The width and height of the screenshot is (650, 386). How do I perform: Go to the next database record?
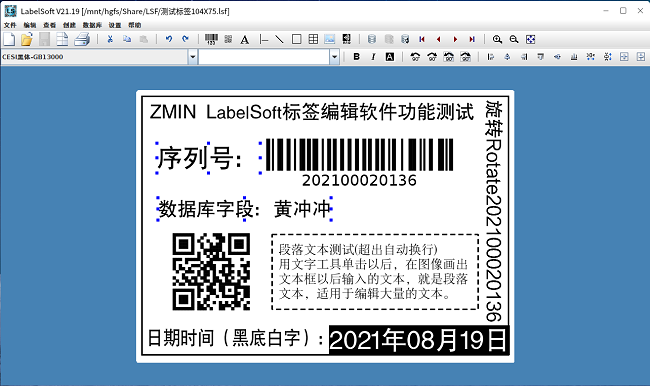pyautogui.click(x=455, y=39)
